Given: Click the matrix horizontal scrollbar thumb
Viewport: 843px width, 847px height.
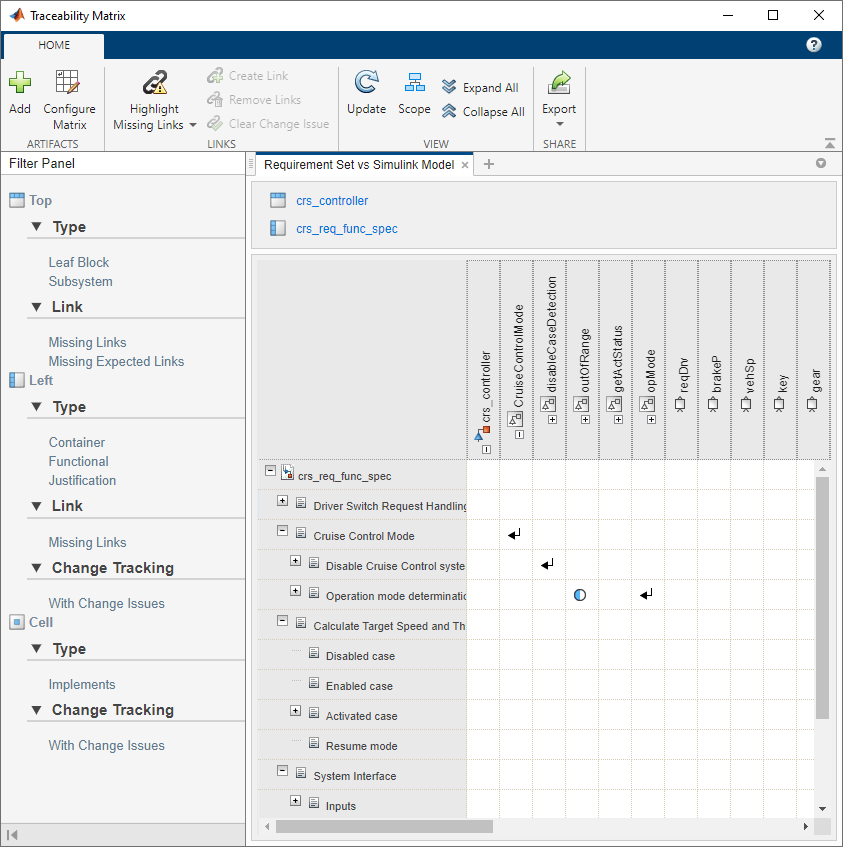Looking at the screenshot, I should click(x=385, y=826).
